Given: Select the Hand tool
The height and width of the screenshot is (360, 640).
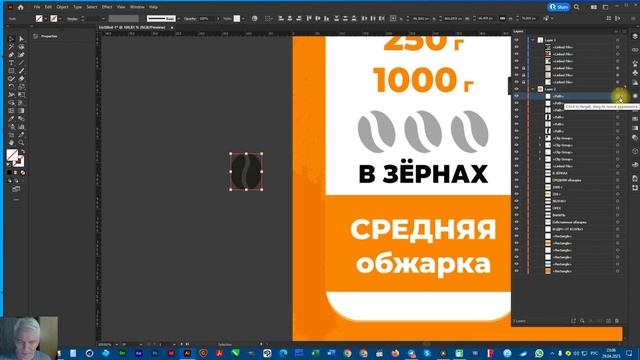Looking at the screenshot, I should point(11,142).
